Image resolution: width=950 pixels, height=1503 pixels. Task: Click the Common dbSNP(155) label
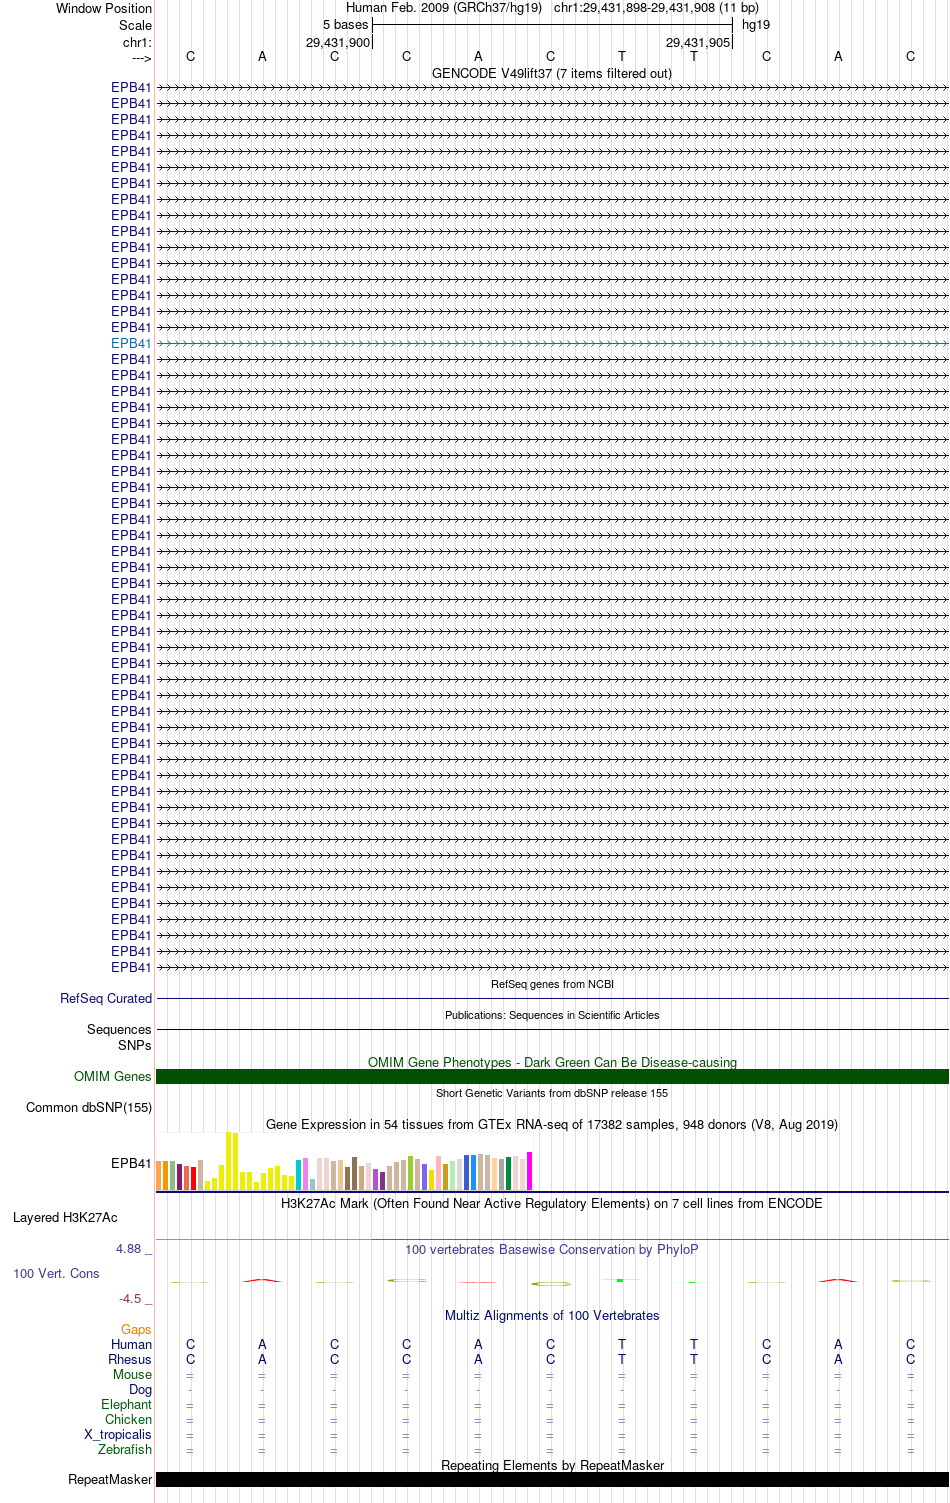[x=89, y=1107]
